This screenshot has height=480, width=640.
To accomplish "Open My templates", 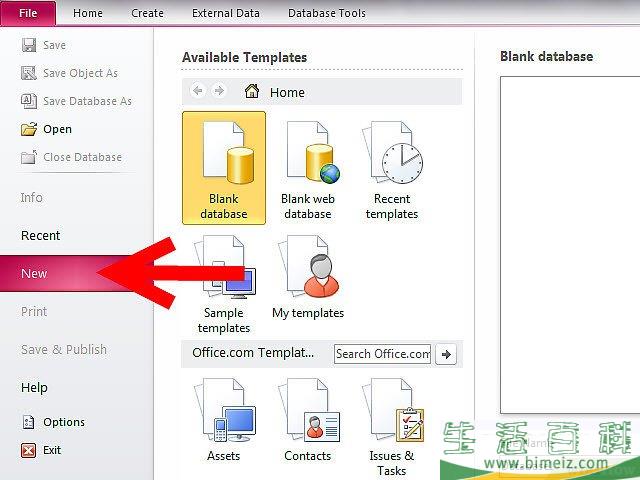I will [x=308, y=278].
